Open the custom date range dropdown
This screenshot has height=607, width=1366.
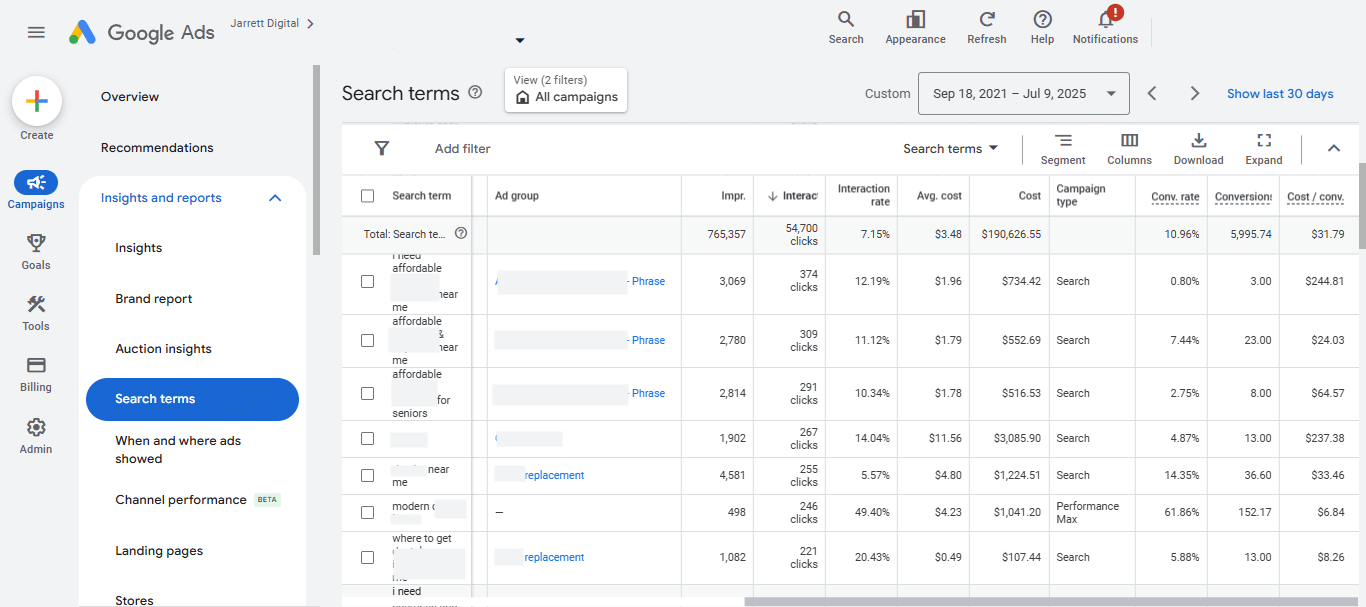pos(1024,94)
